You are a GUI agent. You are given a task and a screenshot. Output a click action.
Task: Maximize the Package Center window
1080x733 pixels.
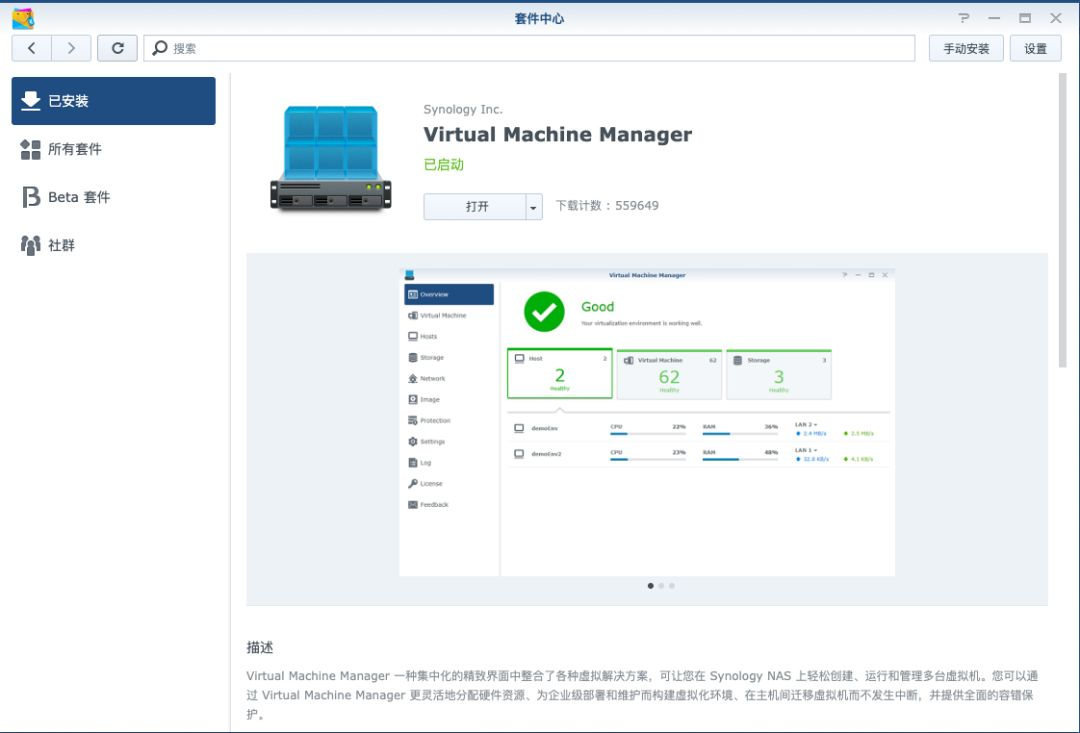point(1025,19)
